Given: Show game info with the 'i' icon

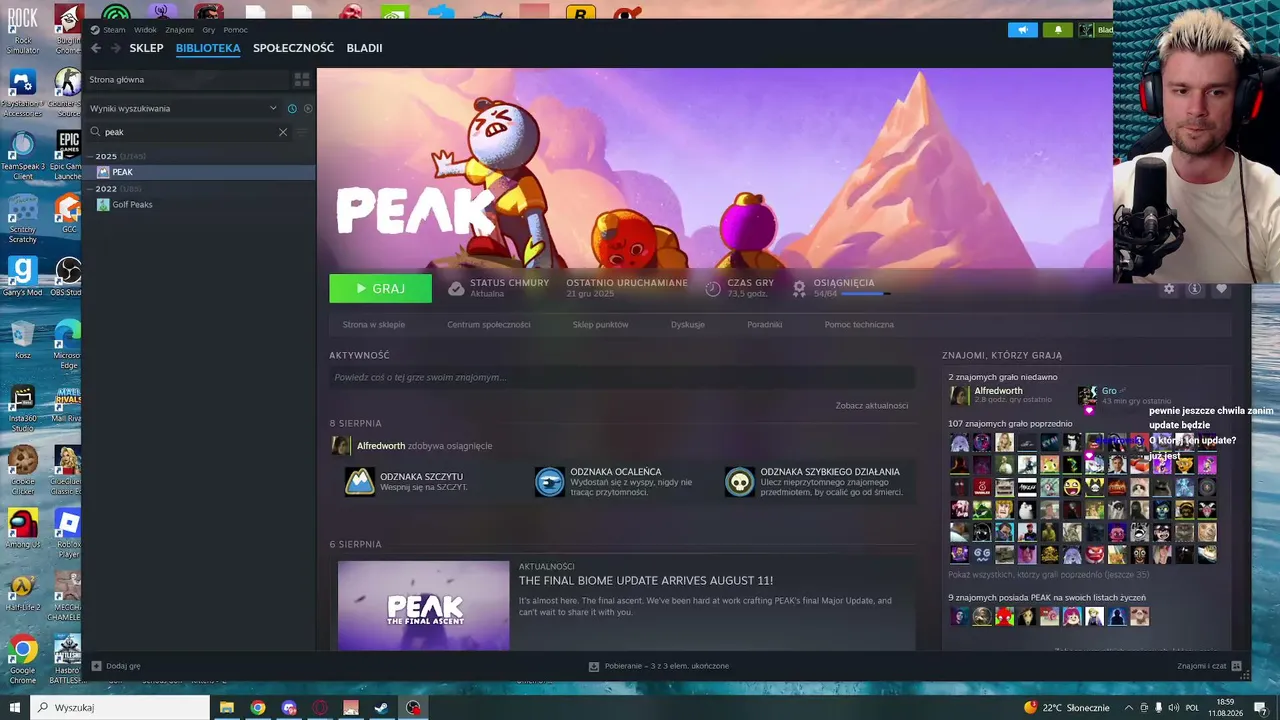Looking at the screenshot, I should pos(1194,288).
